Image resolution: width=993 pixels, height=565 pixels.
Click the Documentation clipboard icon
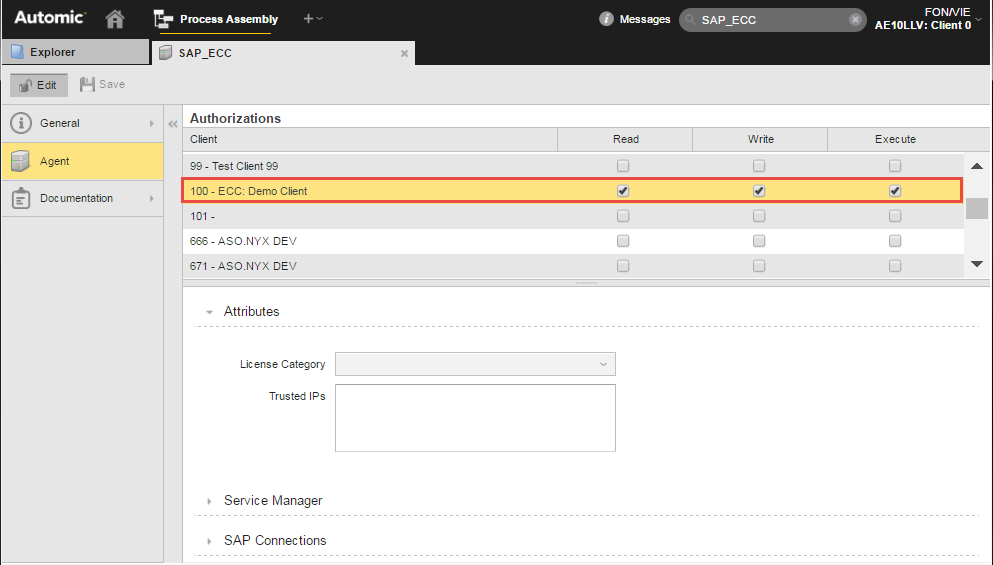(x=21, y=198)
